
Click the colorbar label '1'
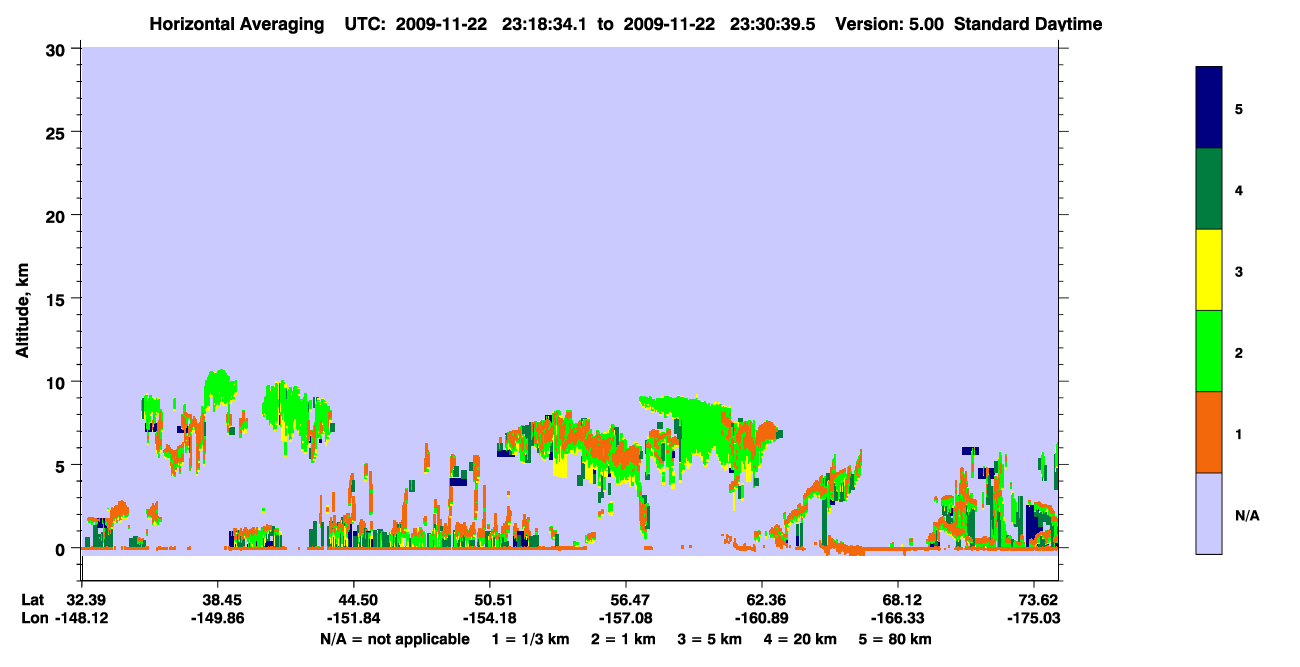(1239, 433)
